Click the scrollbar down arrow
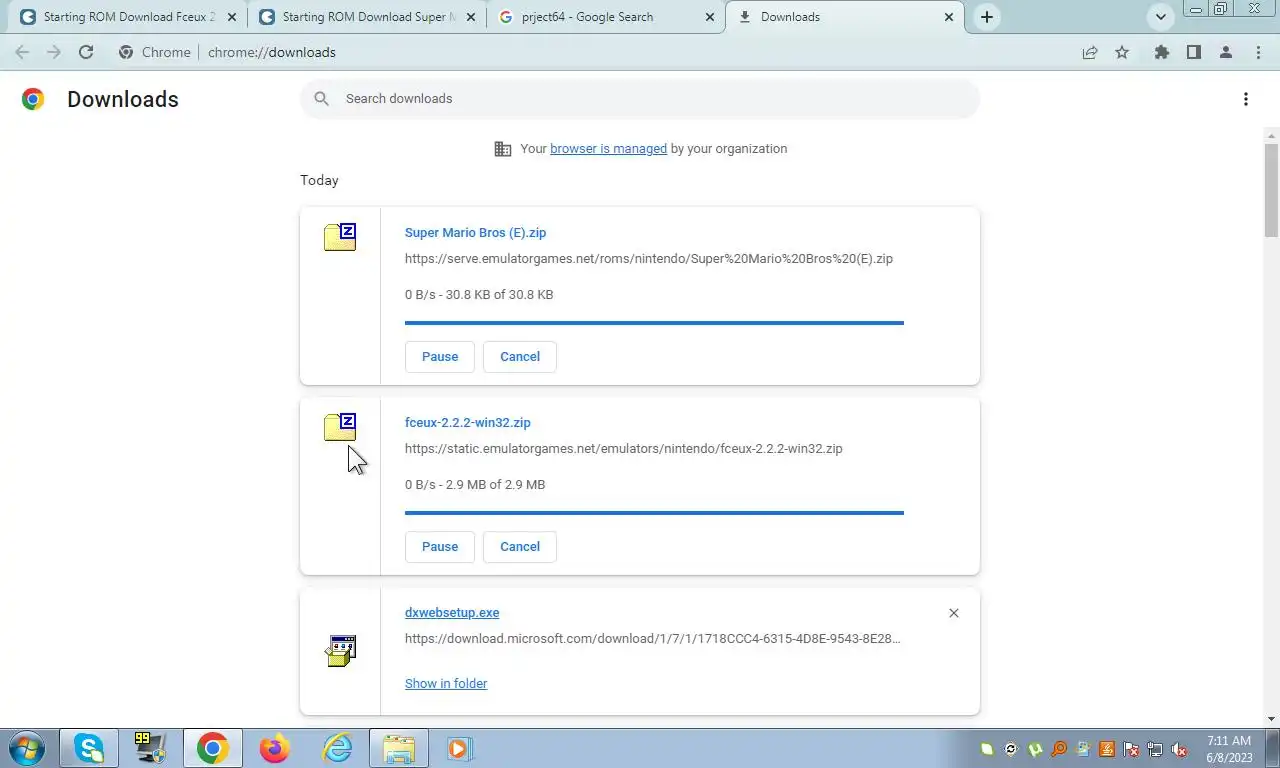Image resolution: width=1280 pixels, height=768 pixels. (1272, 719)
